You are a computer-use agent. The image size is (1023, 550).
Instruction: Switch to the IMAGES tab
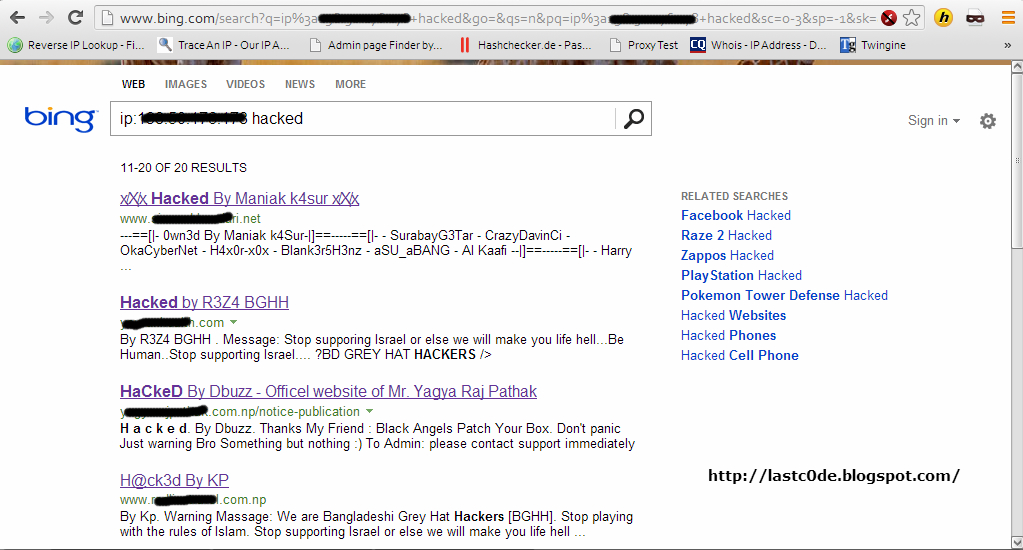tap(186, 84)
